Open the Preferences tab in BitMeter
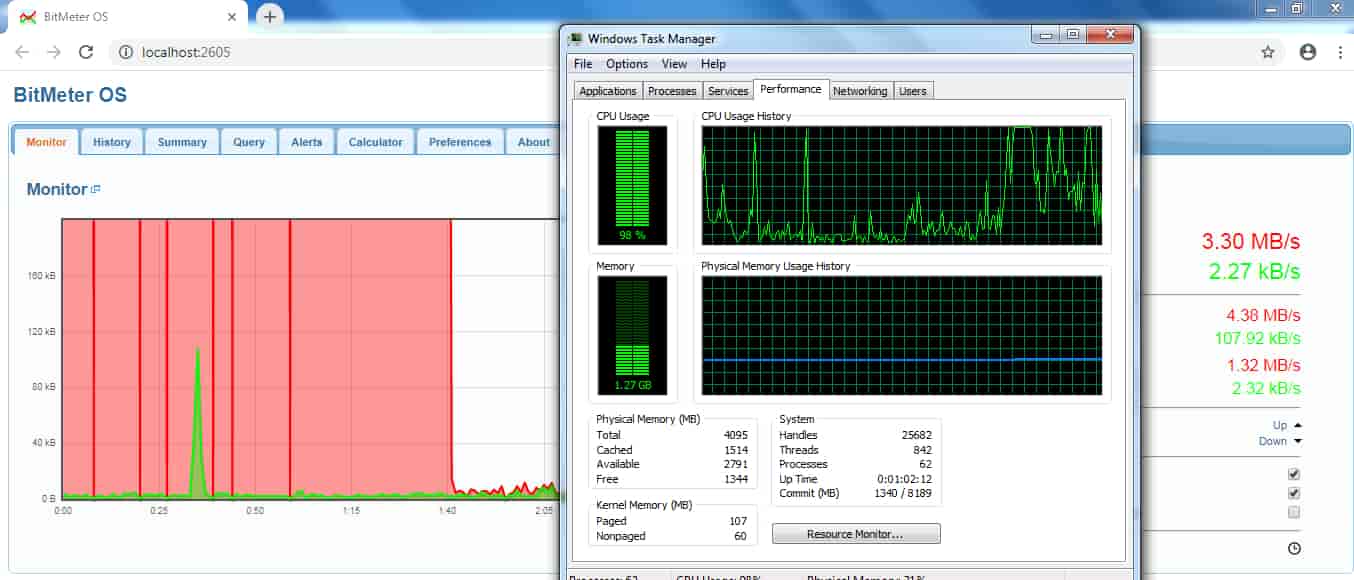 point(460,142)
